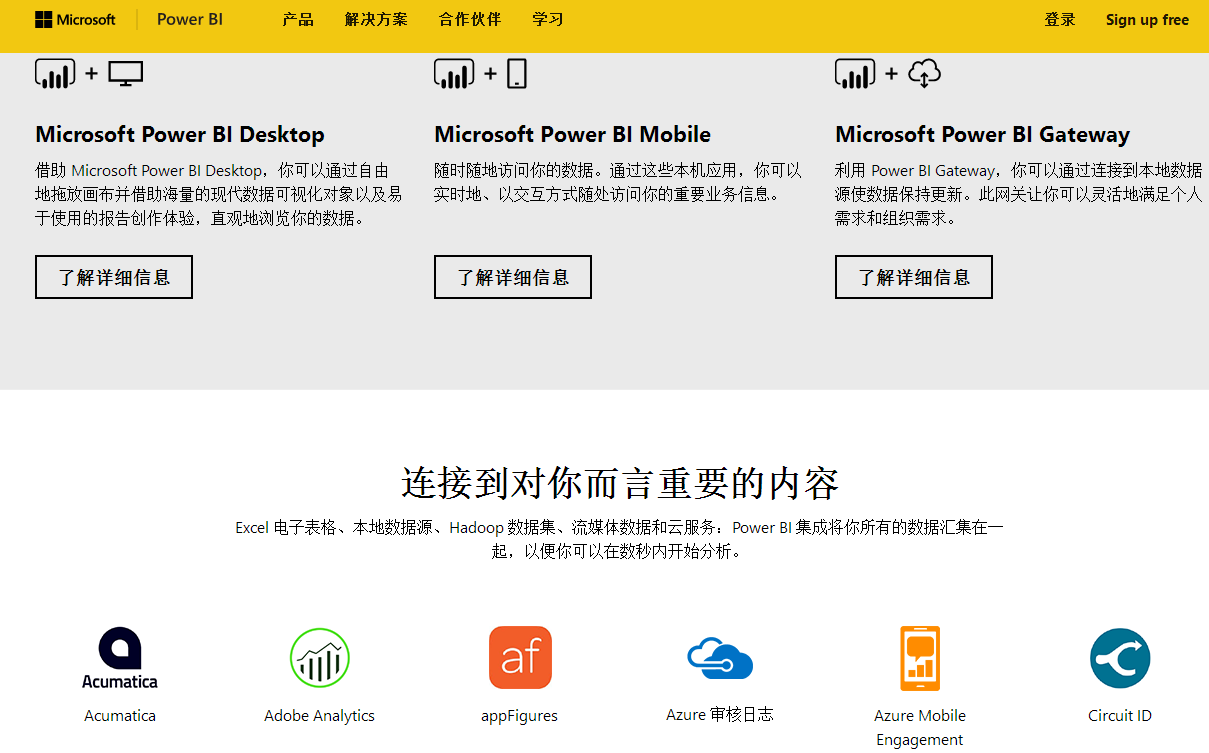Viewport: 1209px width, 753px height.
Task: Click the 连接到对你而言重要的内容 heading
Action: [x=620, y=483]
